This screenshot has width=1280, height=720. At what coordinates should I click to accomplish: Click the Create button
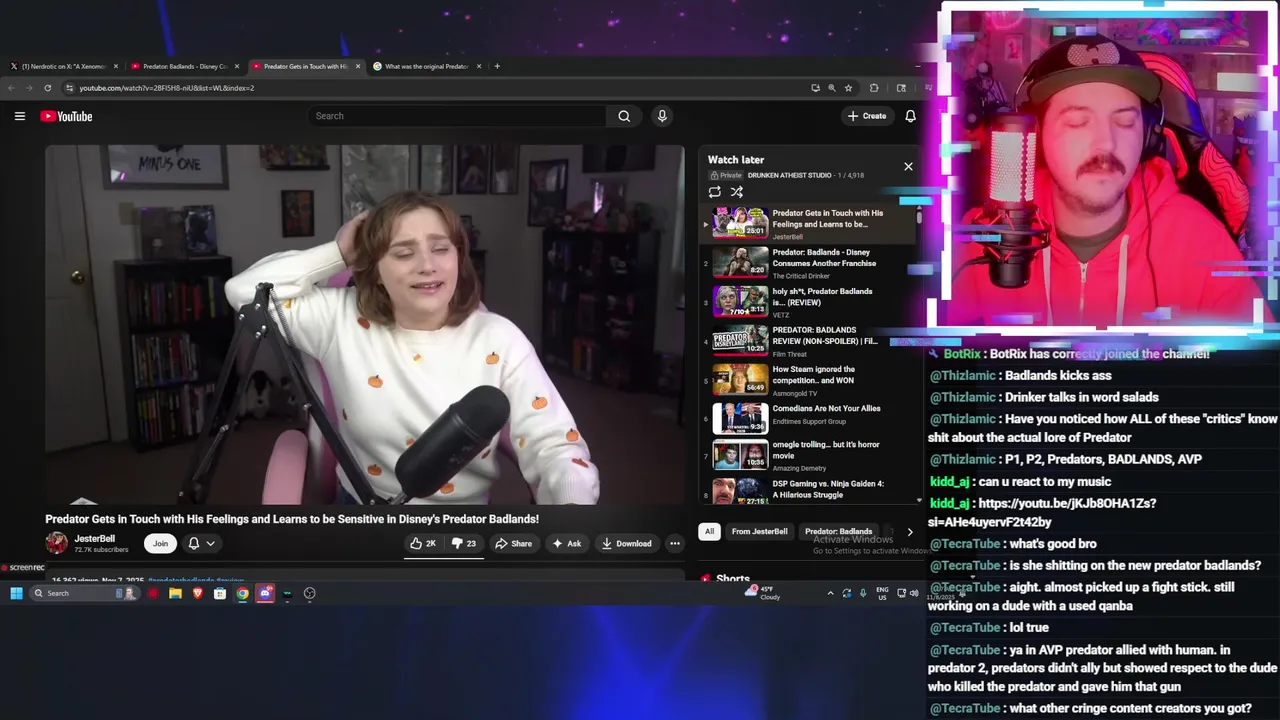867,116
